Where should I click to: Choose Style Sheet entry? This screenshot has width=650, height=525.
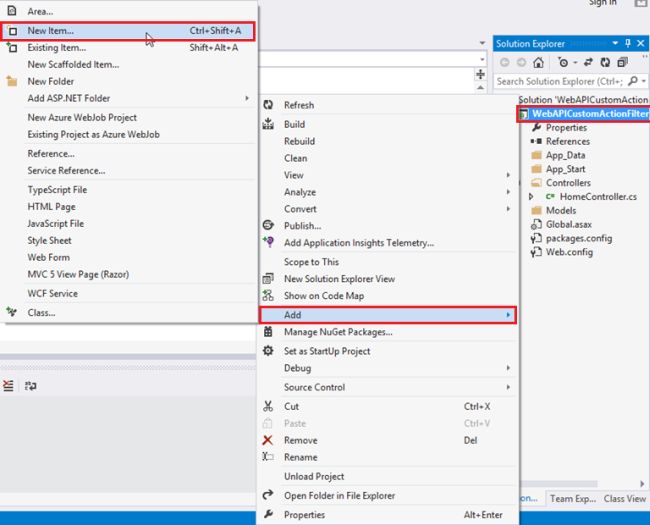128,241
